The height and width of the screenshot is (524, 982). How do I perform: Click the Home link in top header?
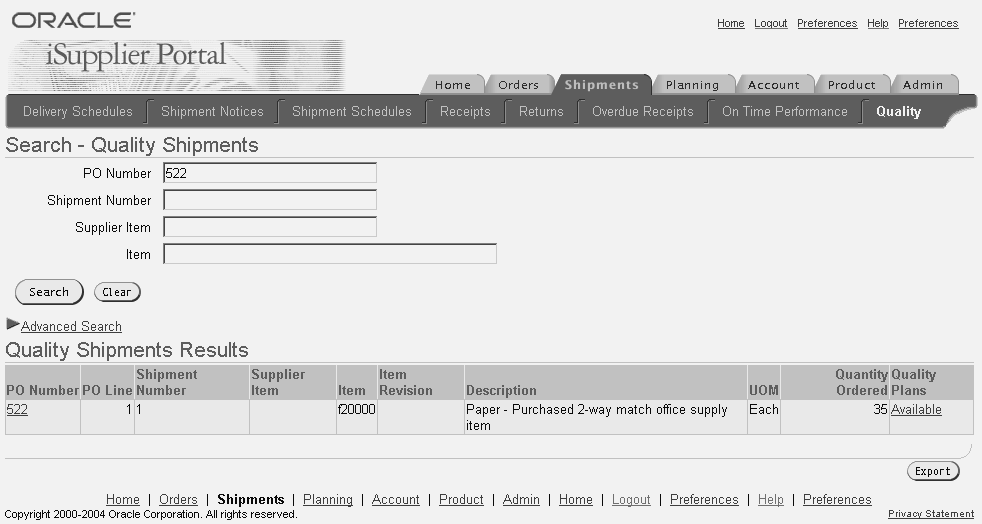(731, 23)
